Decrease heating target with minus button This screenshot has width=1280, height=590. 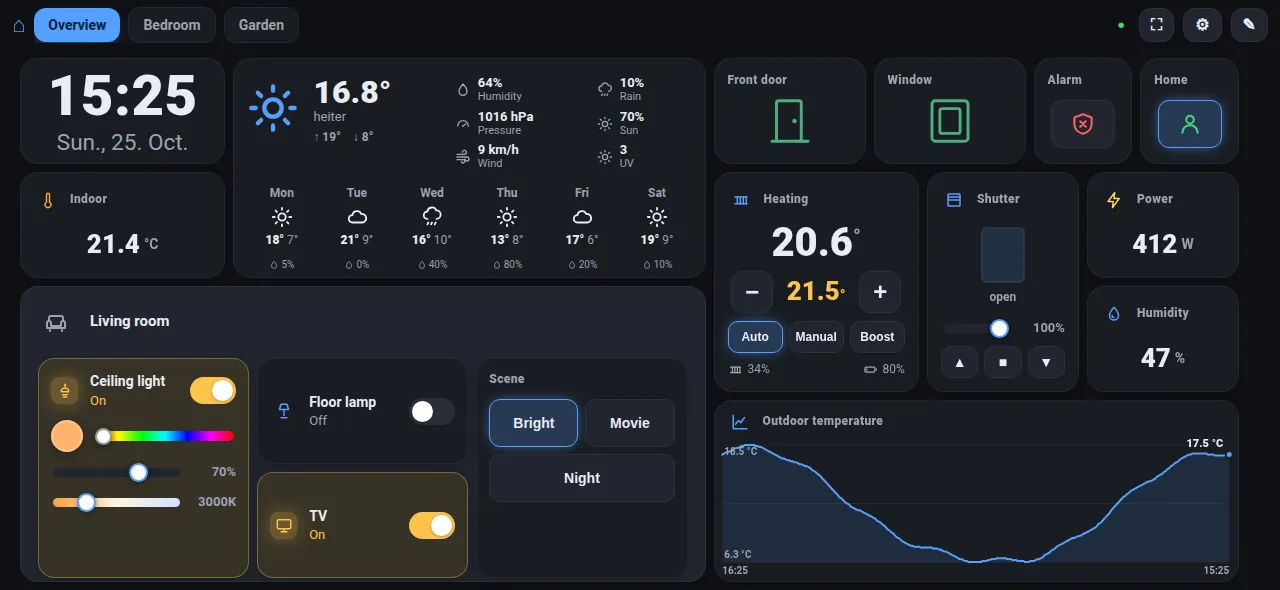pyautogui.click(x=752, y=292)
